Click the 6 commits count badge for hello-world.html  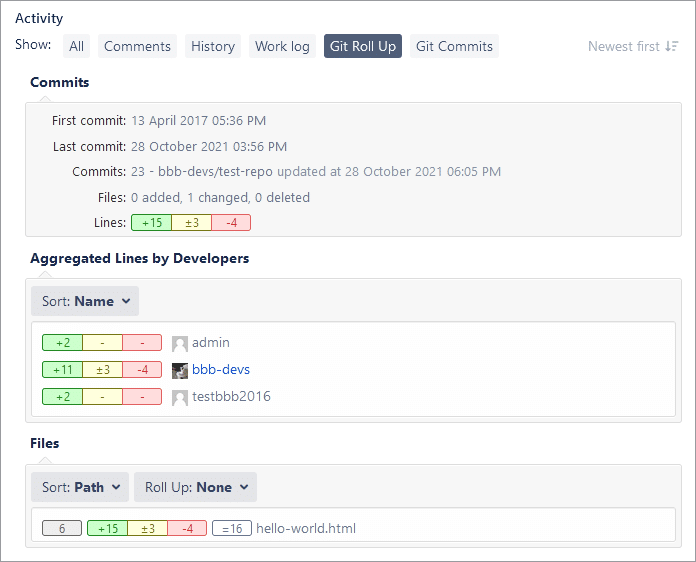62,528
